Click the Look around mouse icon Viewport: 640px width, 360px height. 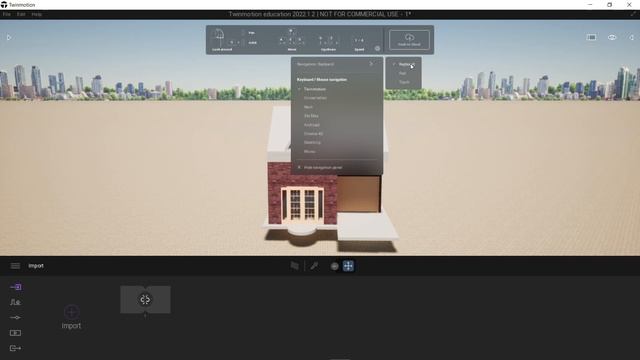click(220, 38)
